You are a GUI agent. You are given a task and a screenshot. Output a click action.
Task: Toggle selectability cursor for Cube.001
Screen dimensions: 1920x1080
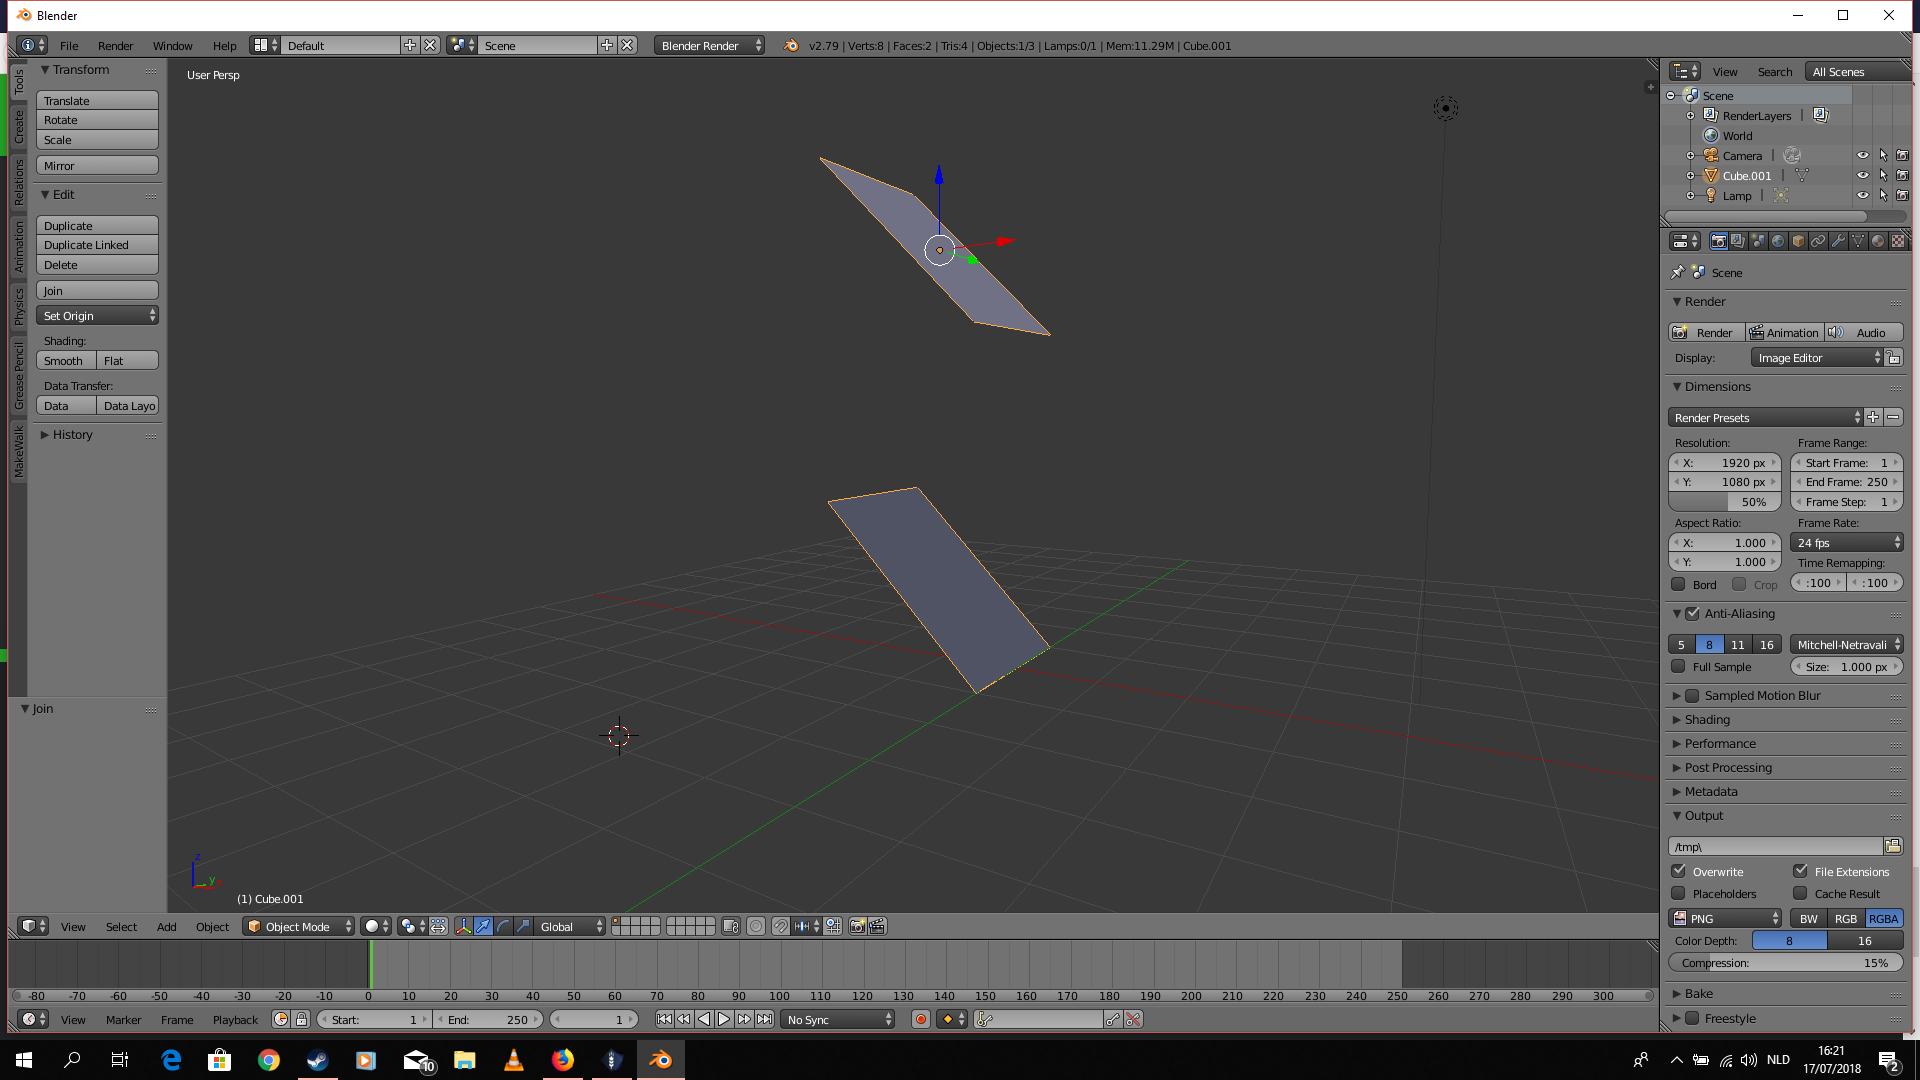1883,176
